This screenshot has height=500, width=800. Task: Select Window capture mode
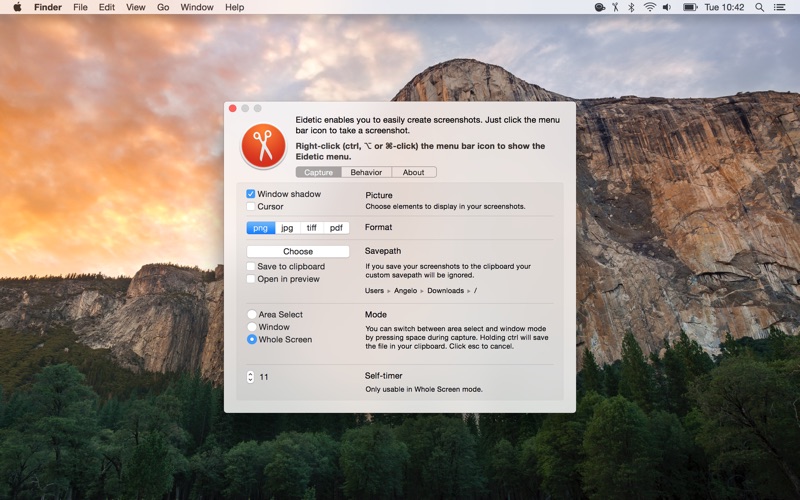252,327
